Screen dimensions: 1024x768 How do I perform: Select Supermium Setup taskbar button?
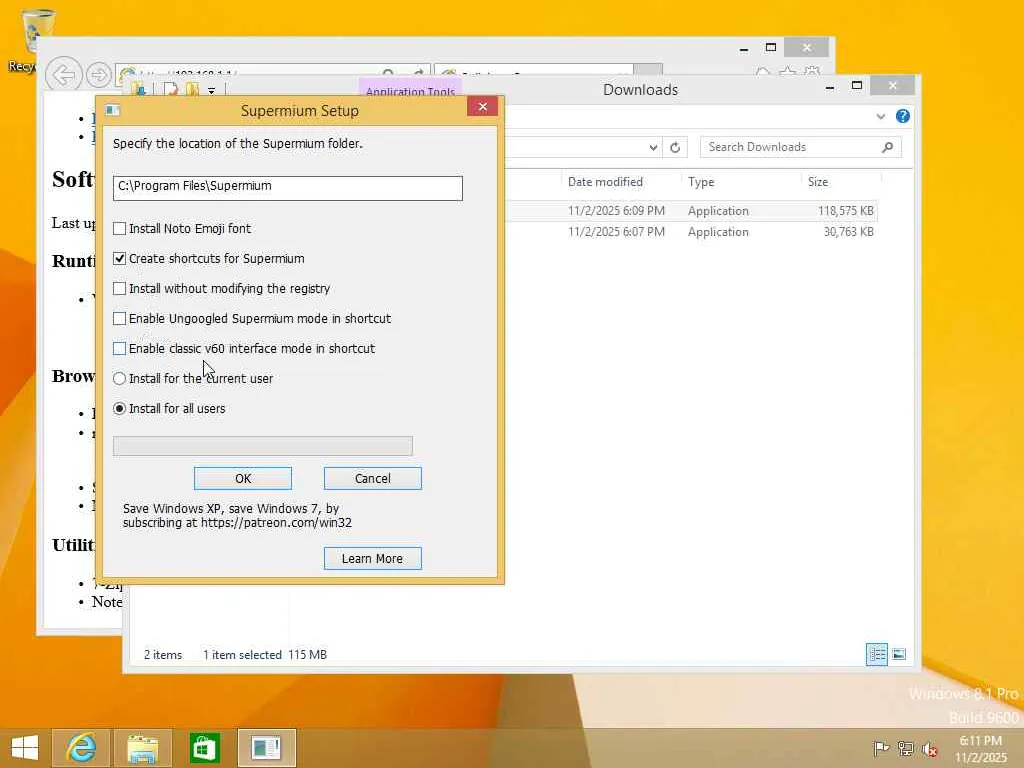[x=266, y=748]
